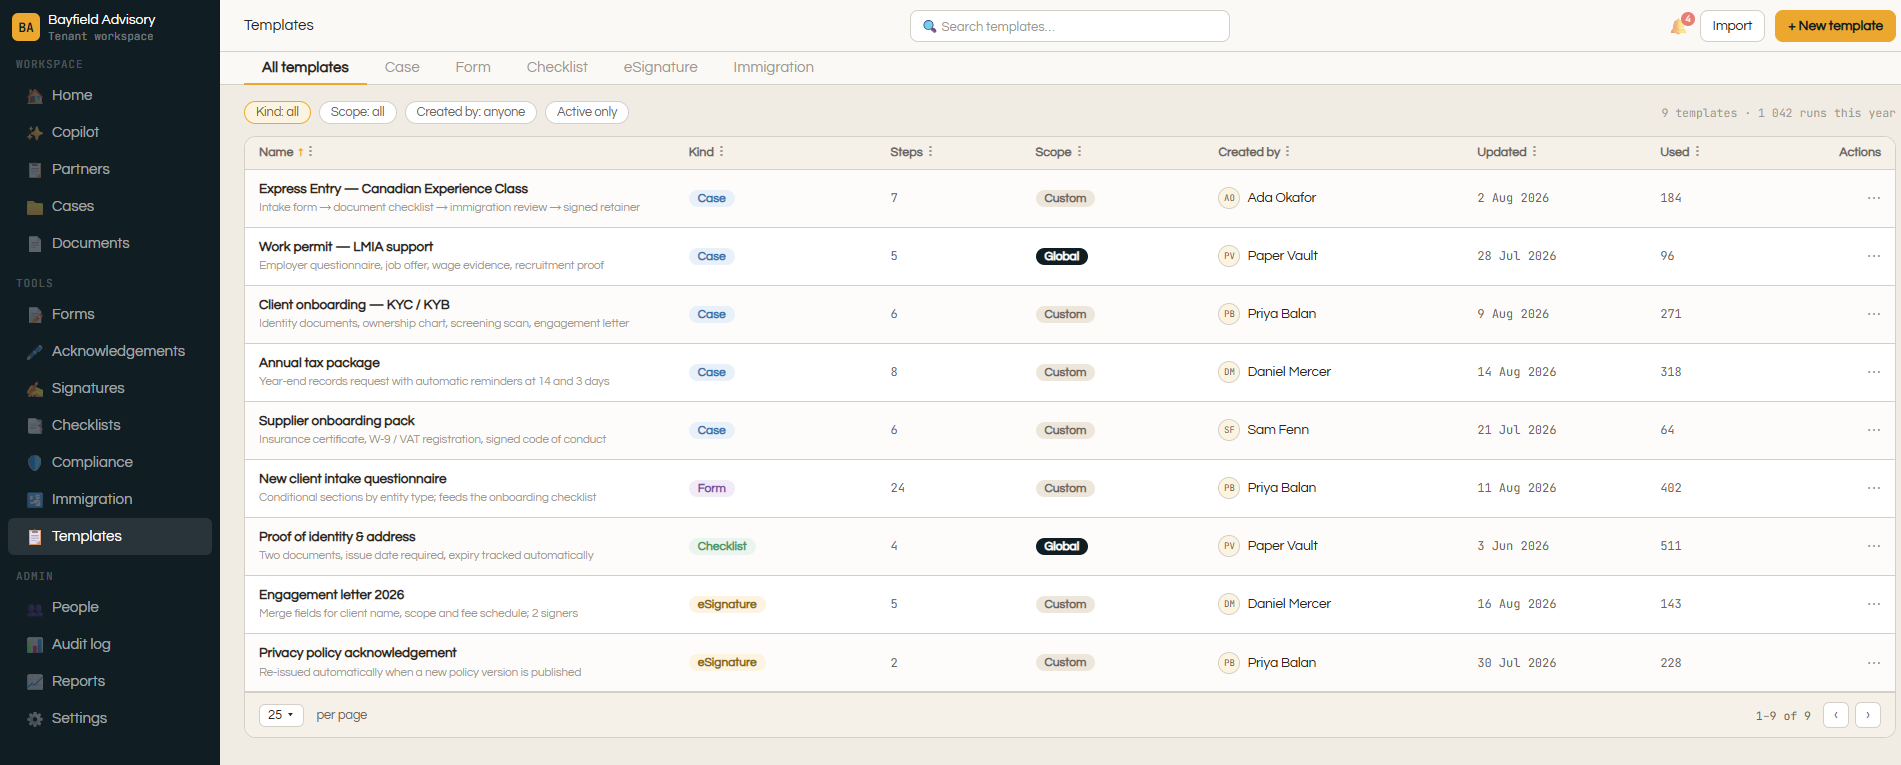Click the Compliance shield icon

click(35, 463)
